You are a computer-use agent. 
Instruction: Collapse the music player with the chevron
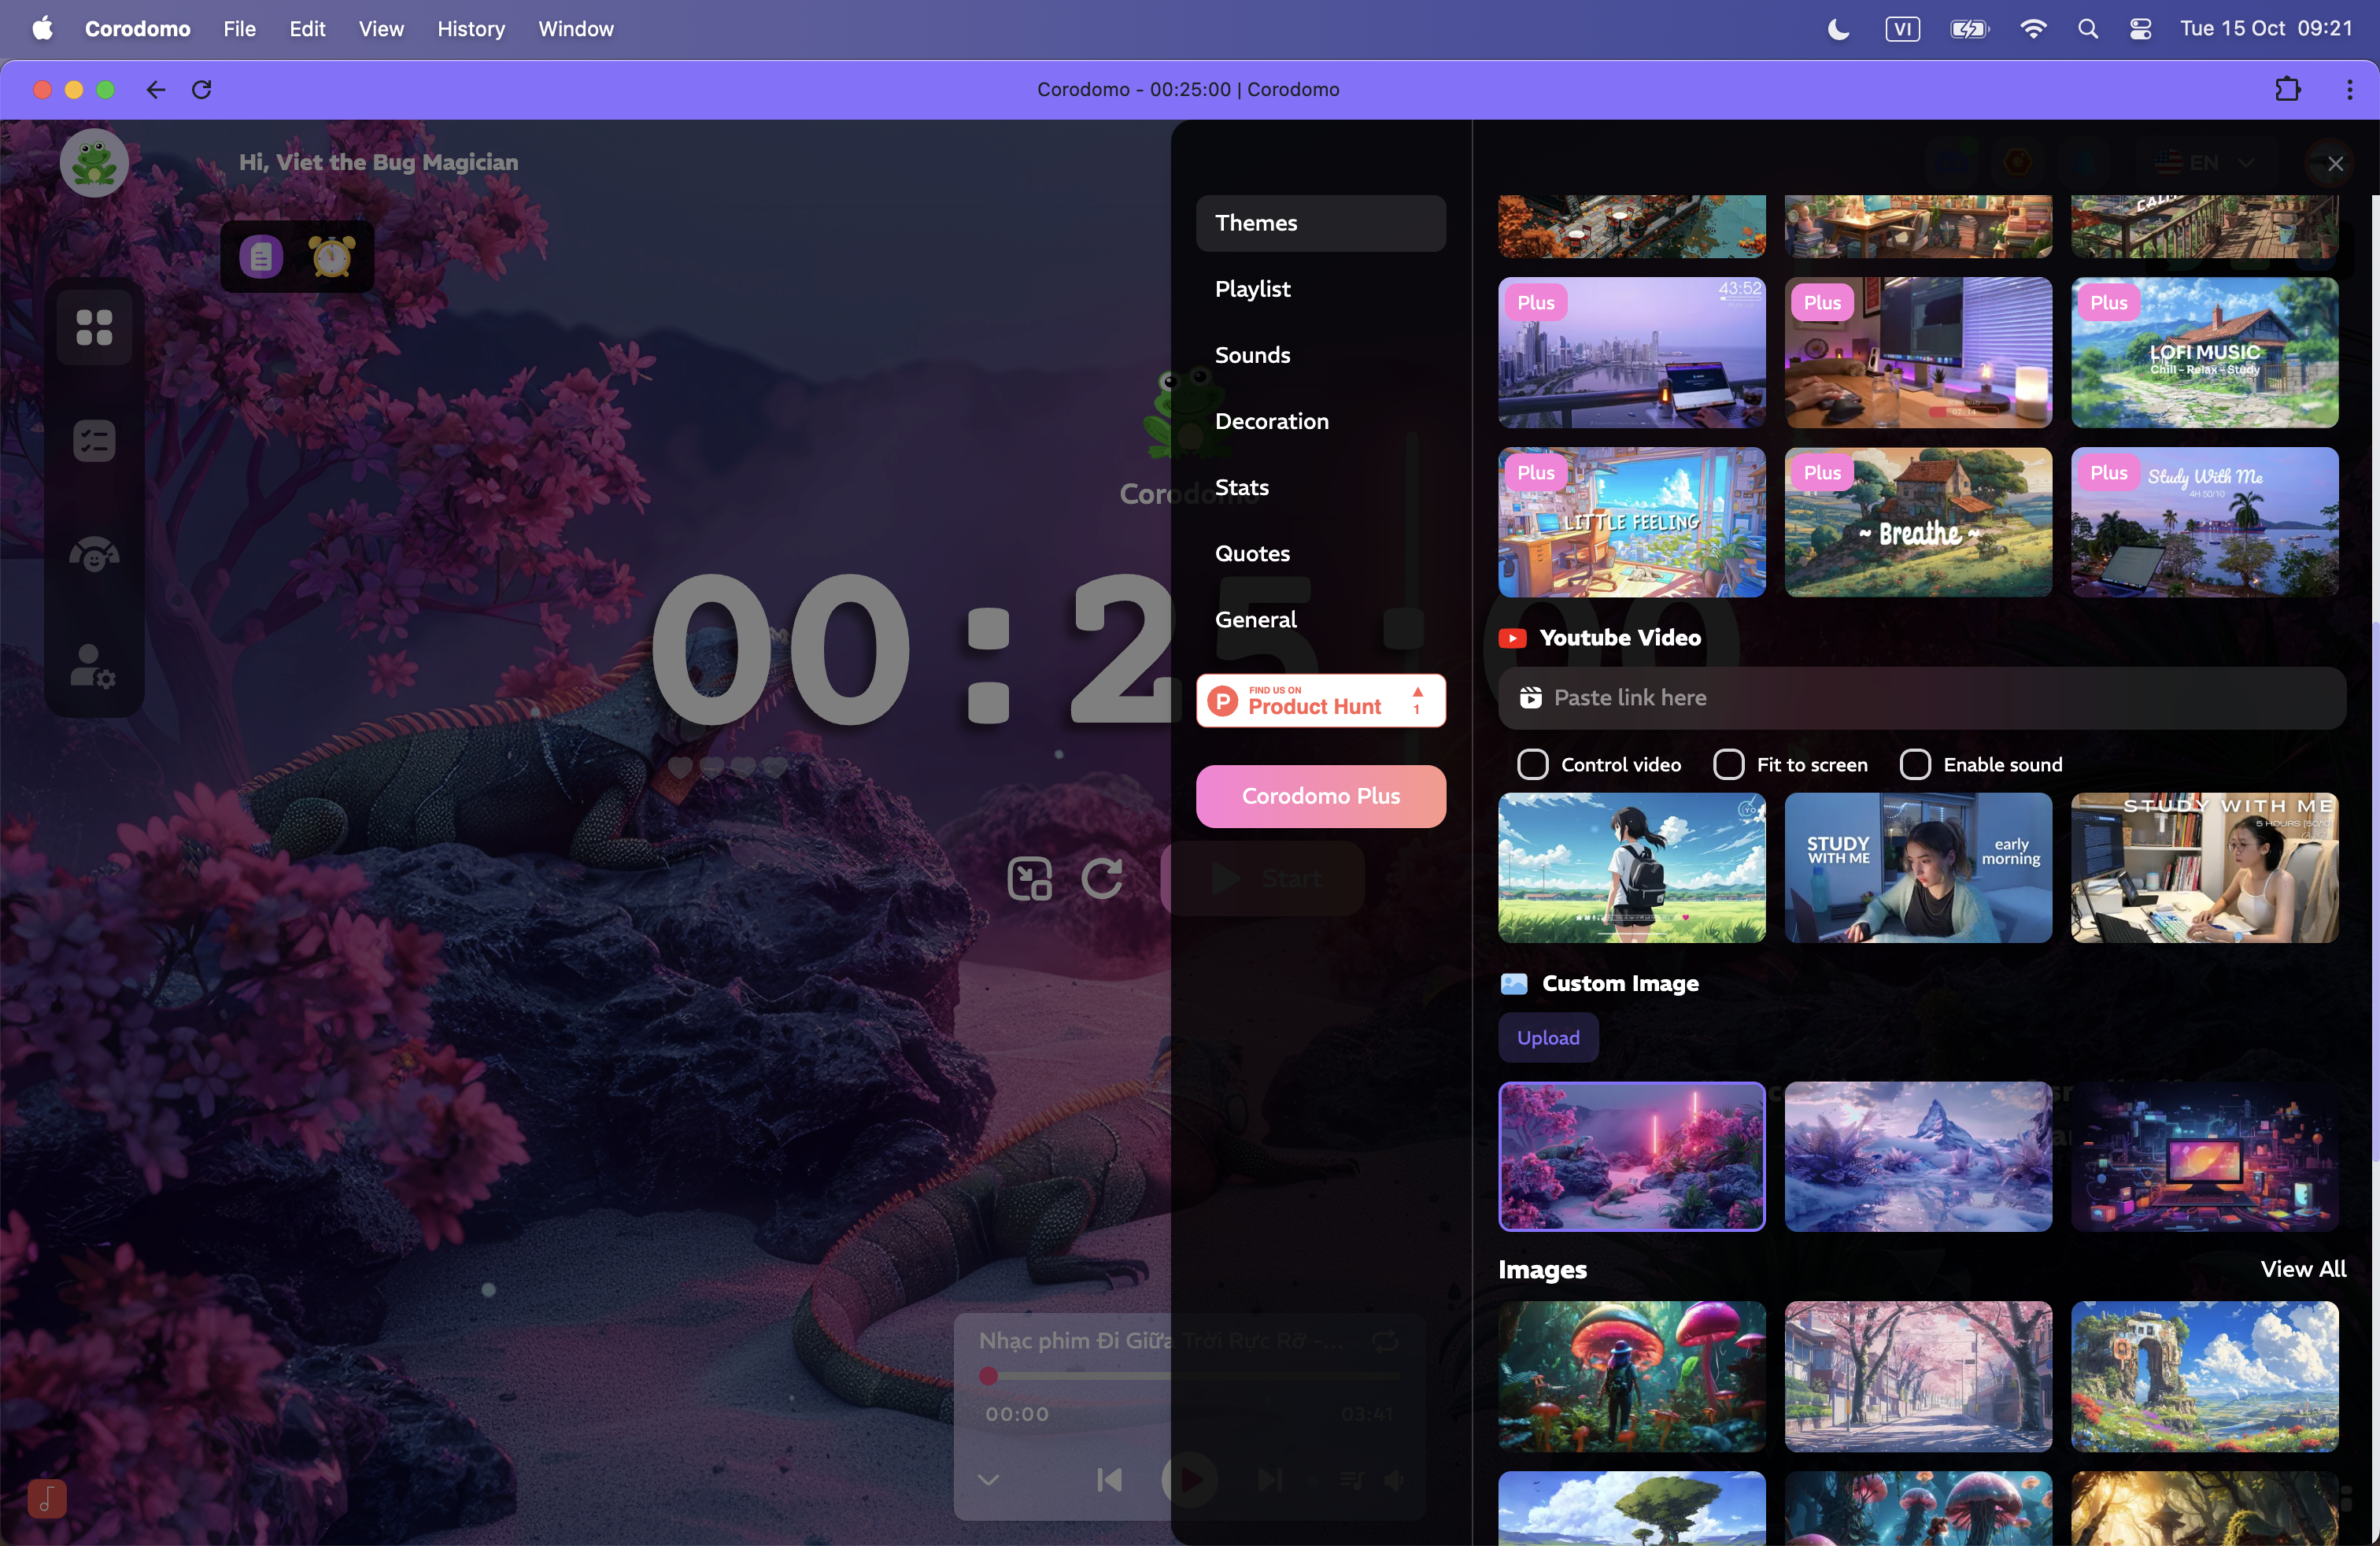click(x=988, y=1480)
